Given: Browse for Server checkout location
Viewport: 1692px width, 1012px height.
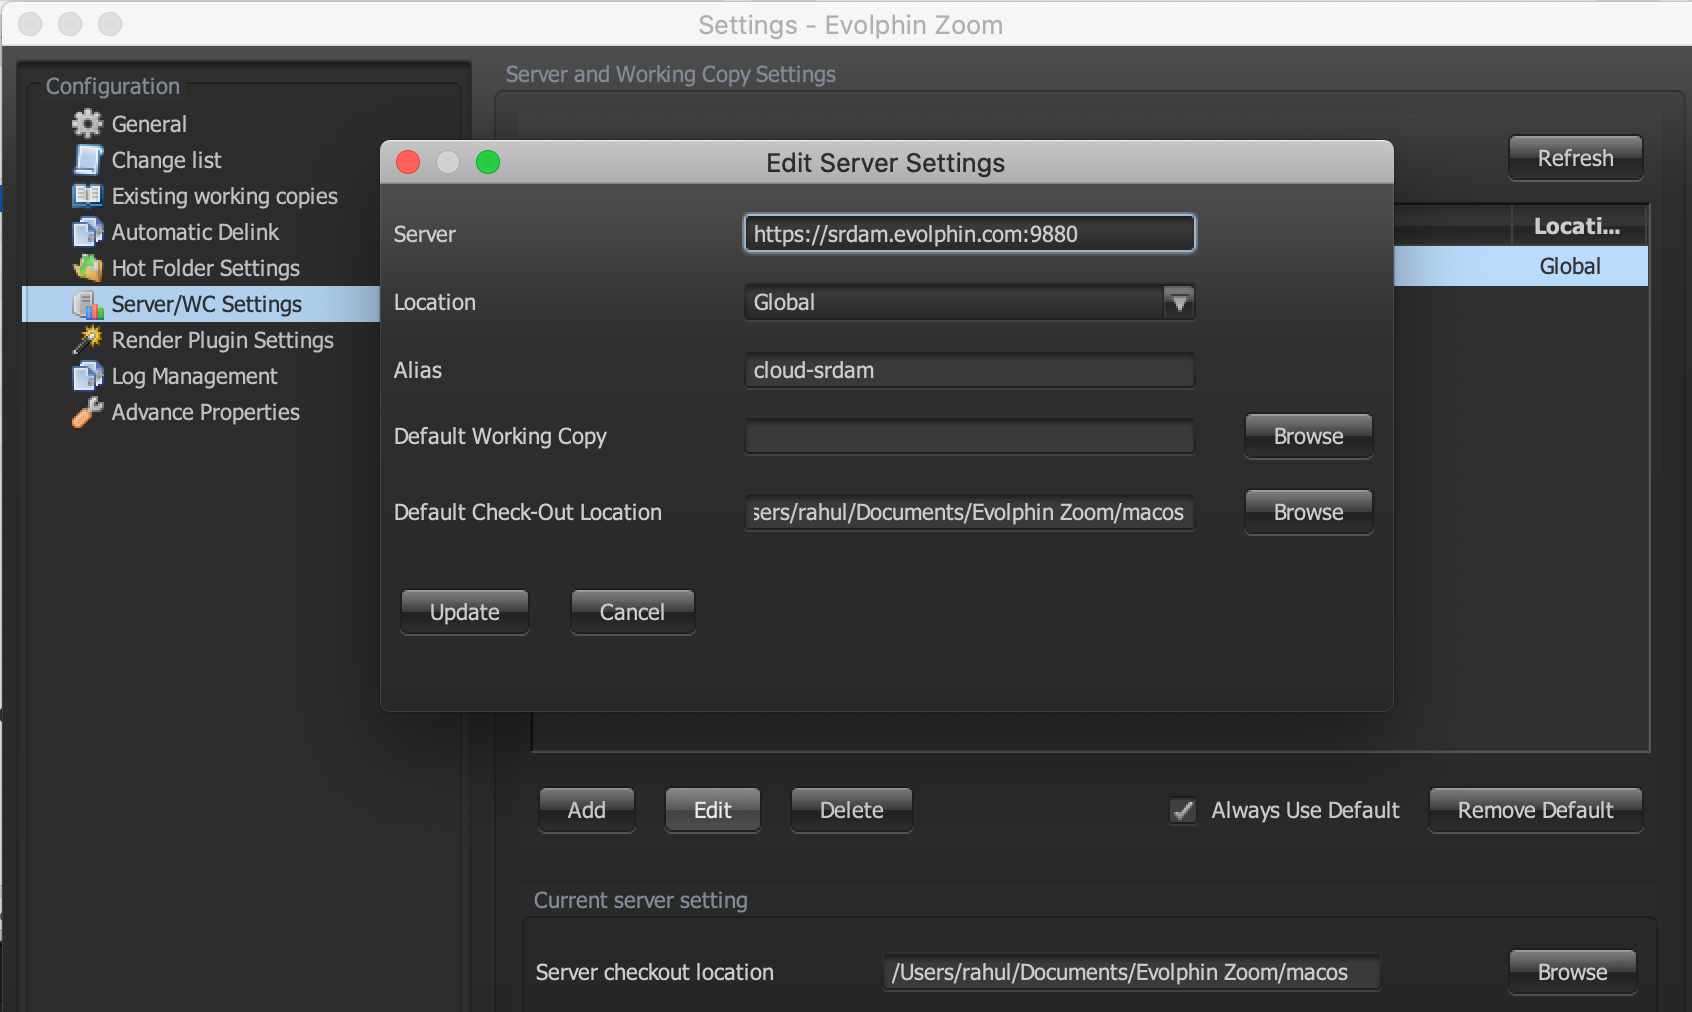Looking at the screenshot, I should [1572, 972].
